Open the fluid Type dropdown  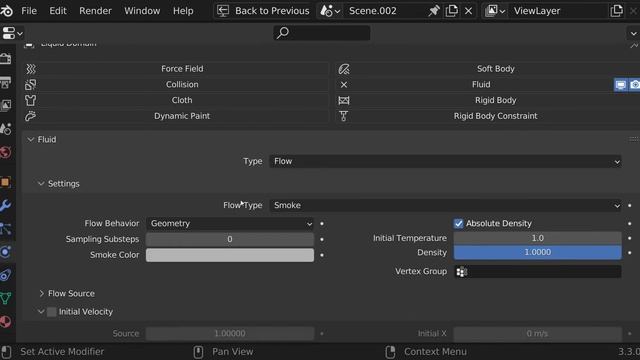(445, 161)
